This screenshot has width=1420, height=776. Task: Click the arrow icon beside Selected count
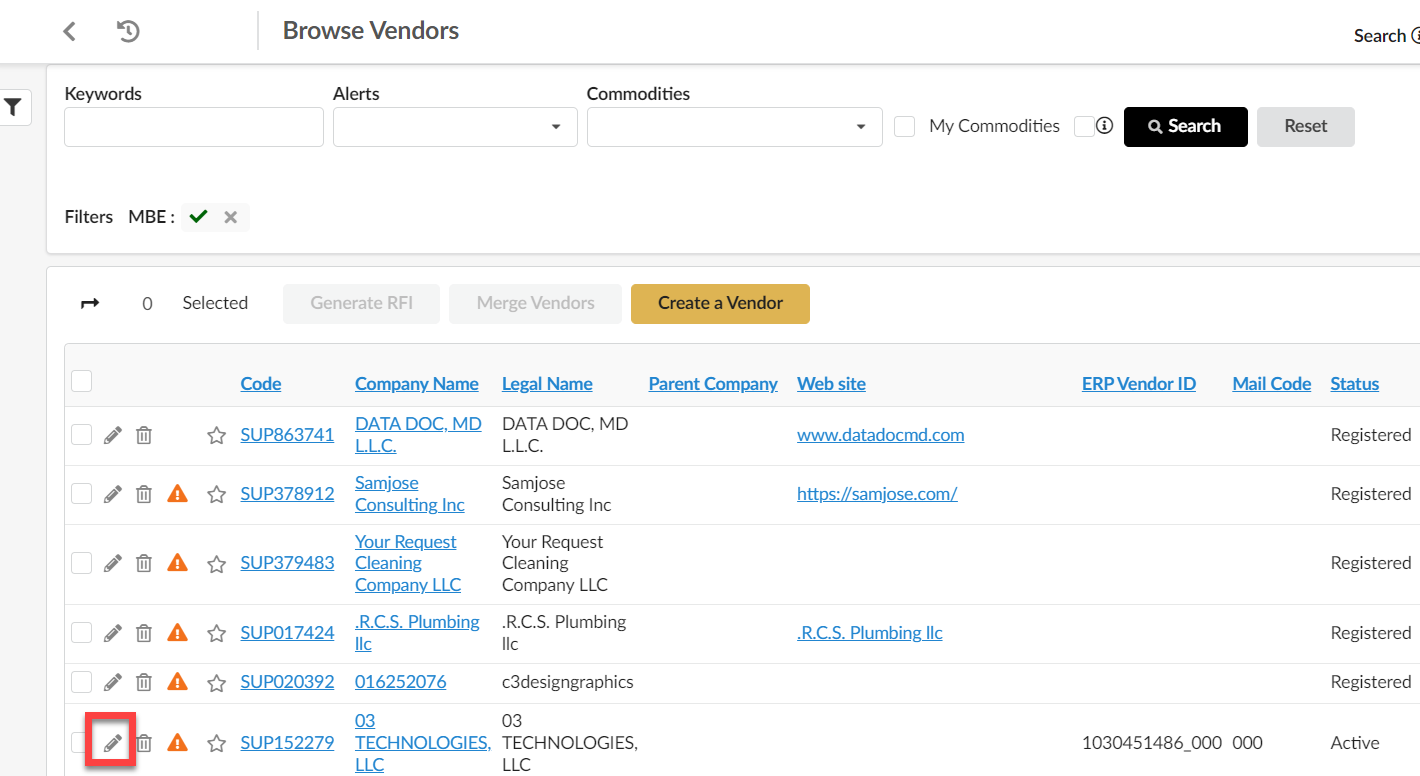coord(90,303)
